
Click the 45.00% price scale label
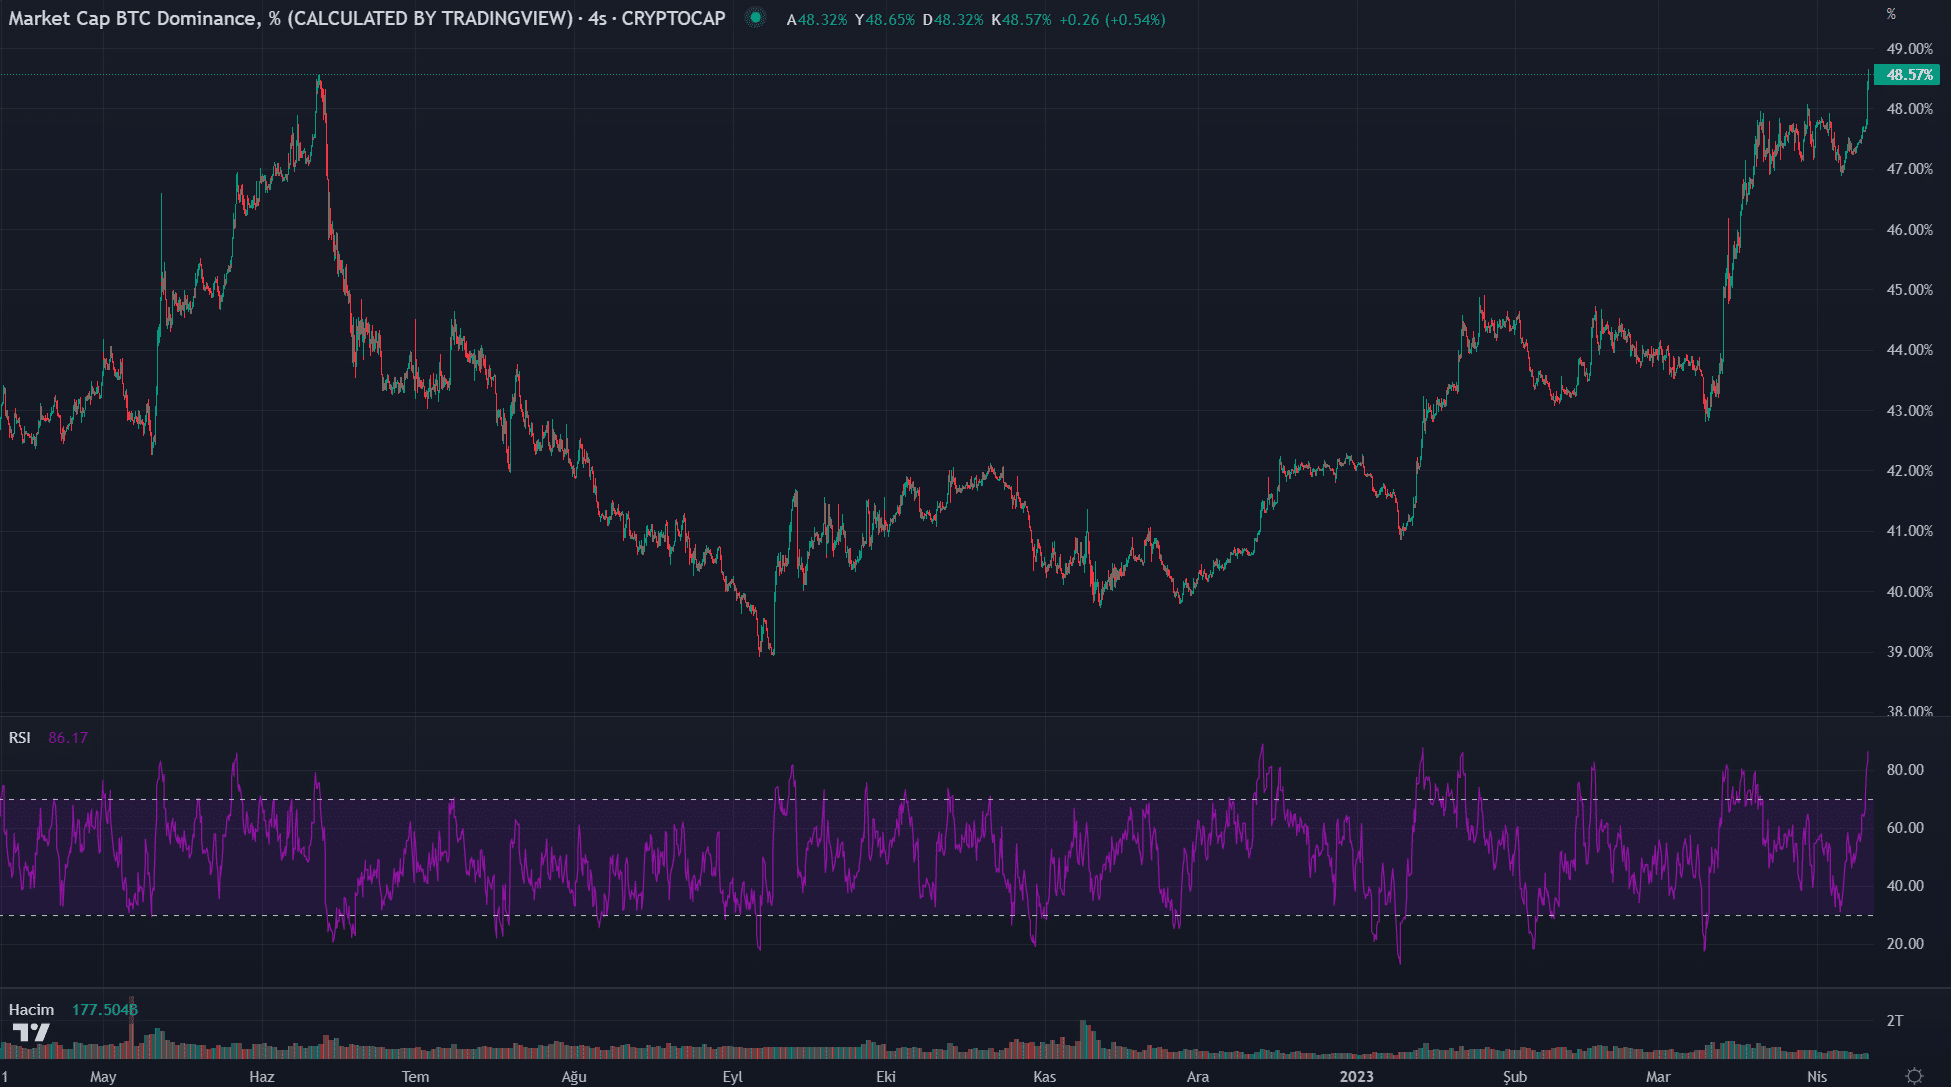pos(1909,290)
